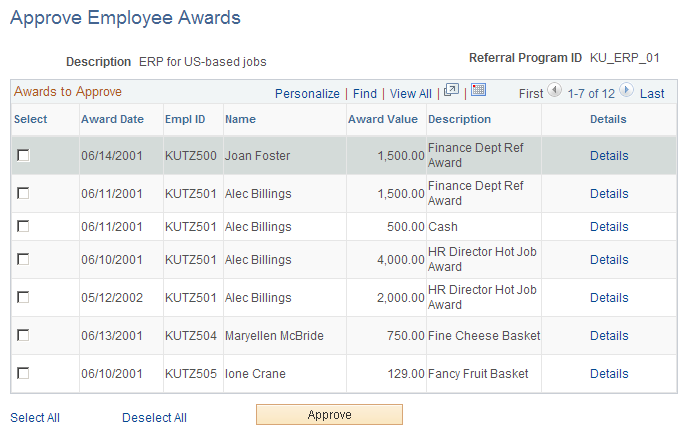Open Details for 4,000.00 award
The image size is (693, 436).
coord(609,259)
